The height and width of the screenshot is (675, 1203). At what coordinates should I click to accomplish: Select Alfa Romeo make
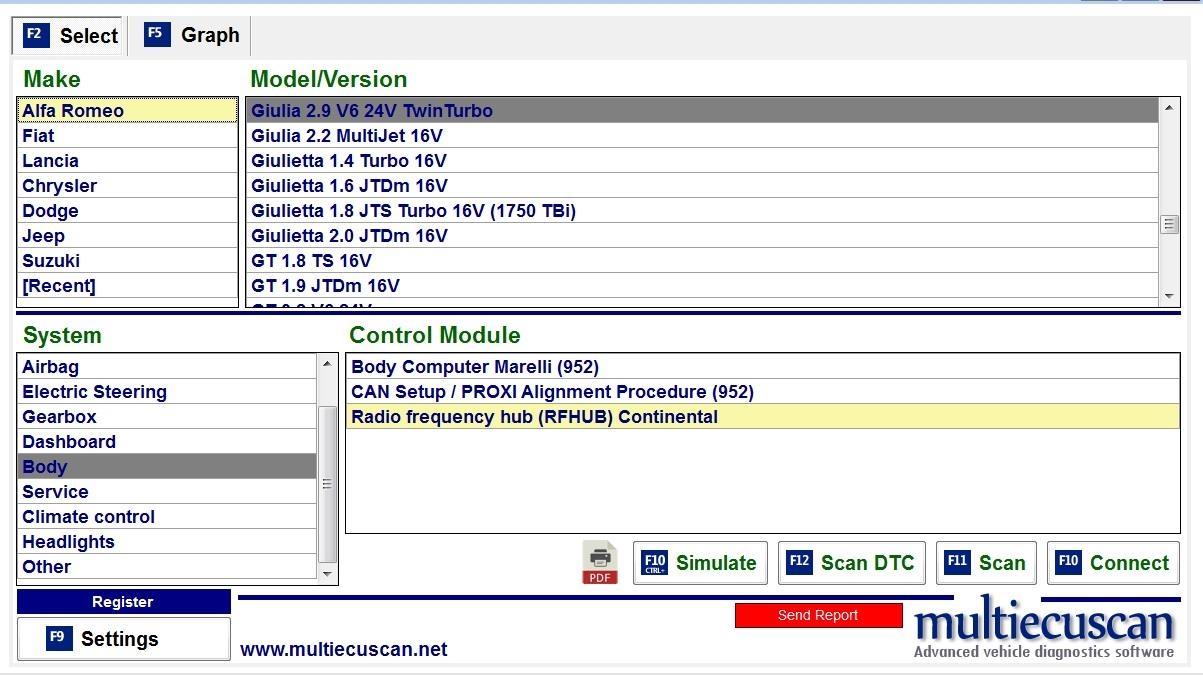coord(127,111)
